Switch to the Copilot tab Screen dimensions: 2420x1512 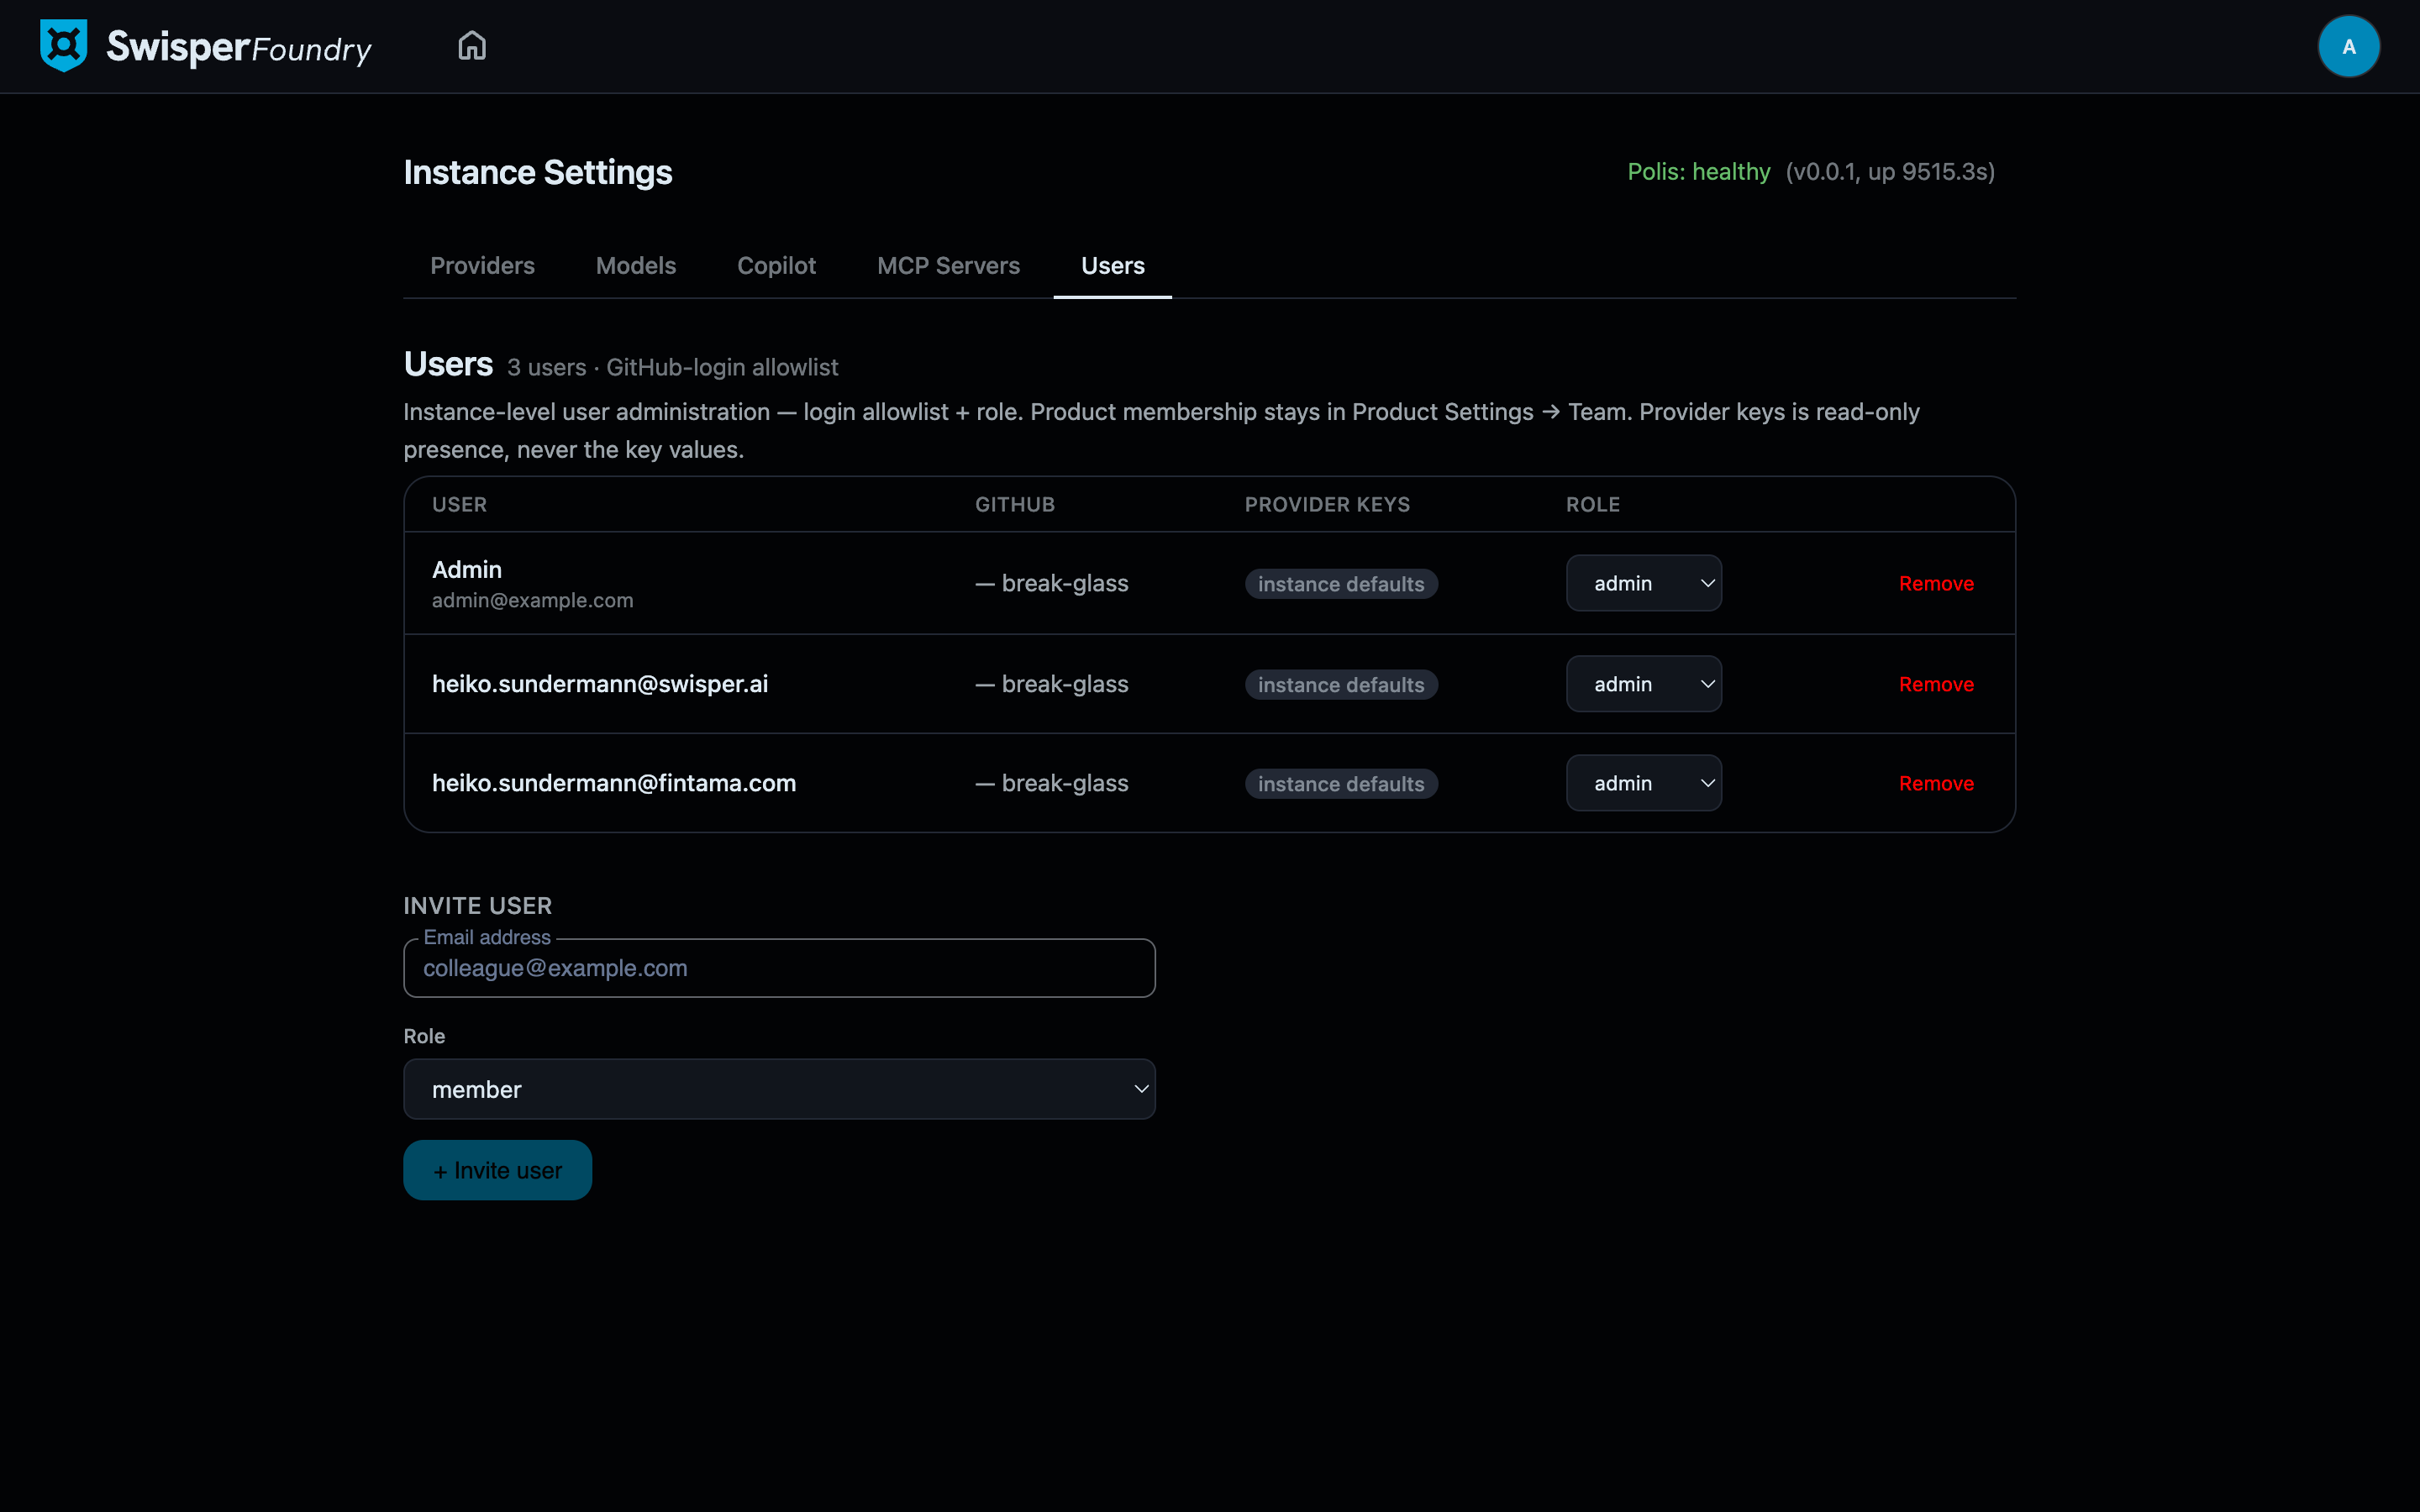pyautogui.click(x=776, y=266)
